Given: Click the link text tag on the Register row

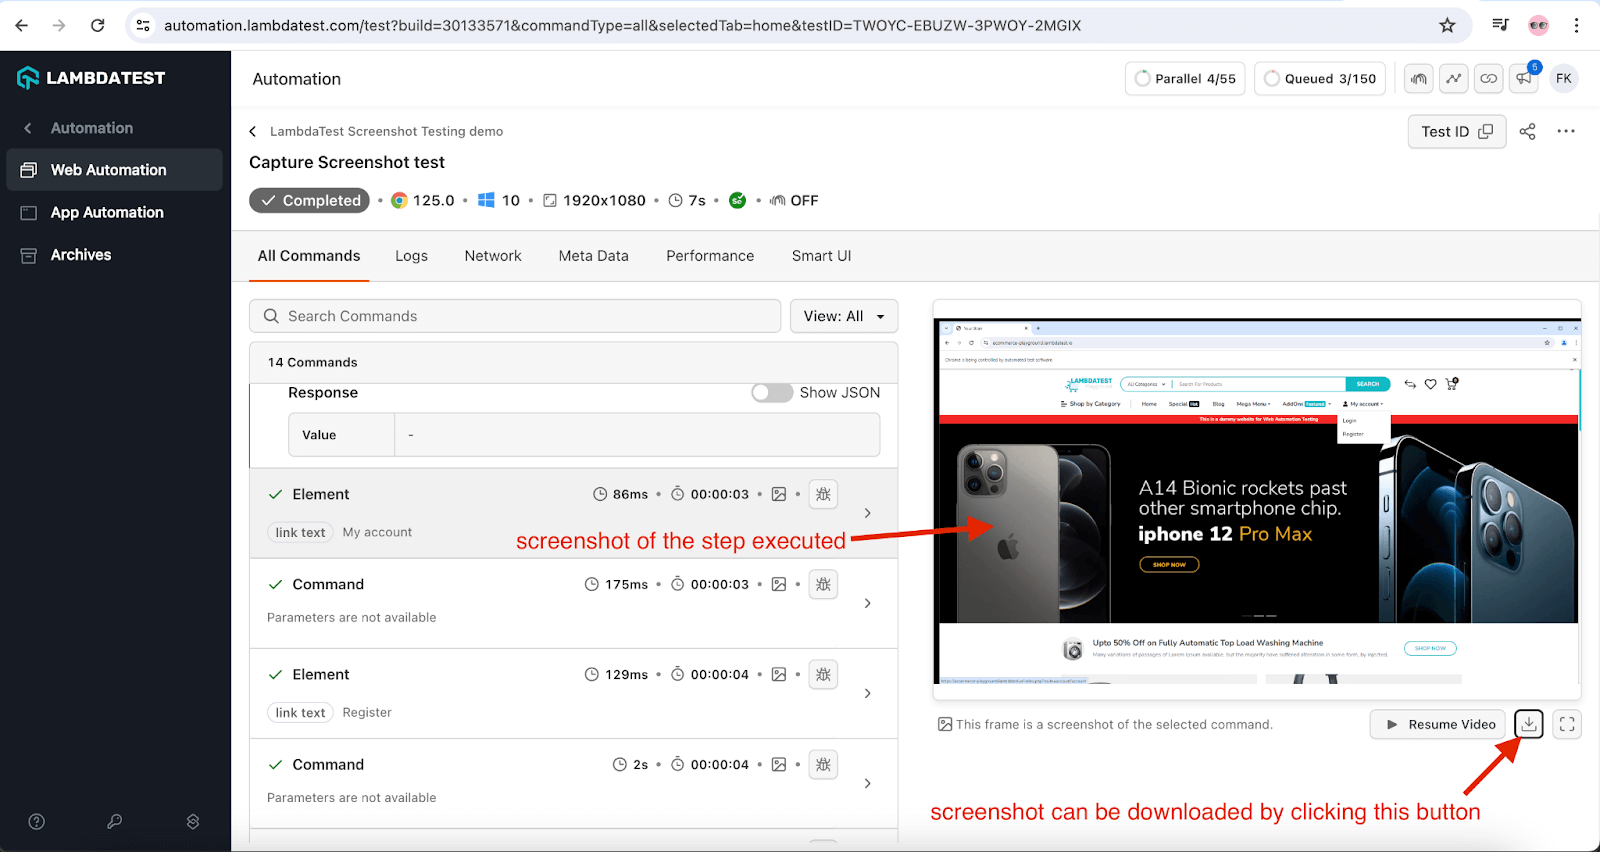Looking at the screenshot, I should (x=300, y=713).
